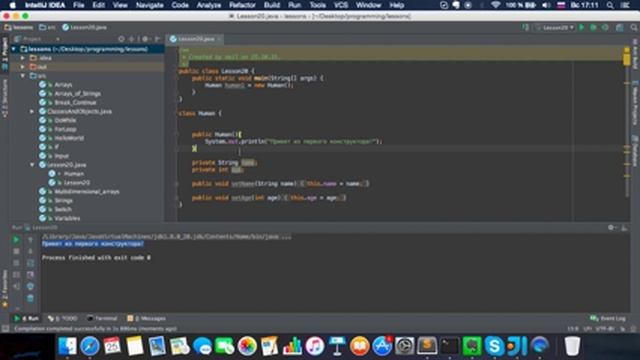
Task: Click the Make Project build icon
Action: 526,27
